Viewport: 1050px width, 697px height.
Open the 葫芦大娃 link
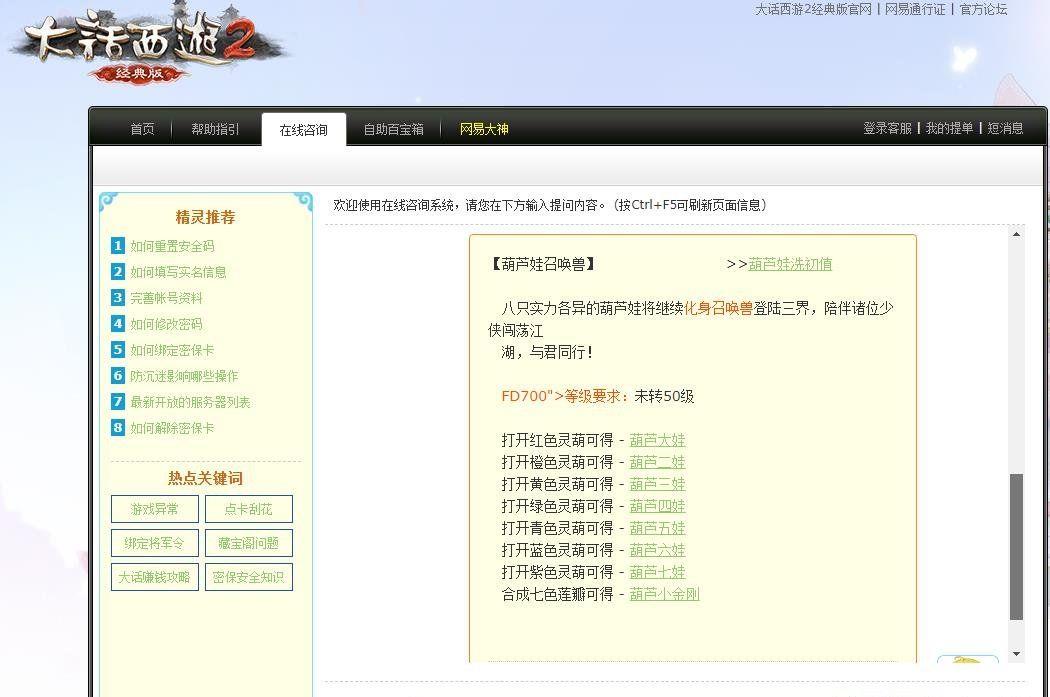(x=658, y=441)
